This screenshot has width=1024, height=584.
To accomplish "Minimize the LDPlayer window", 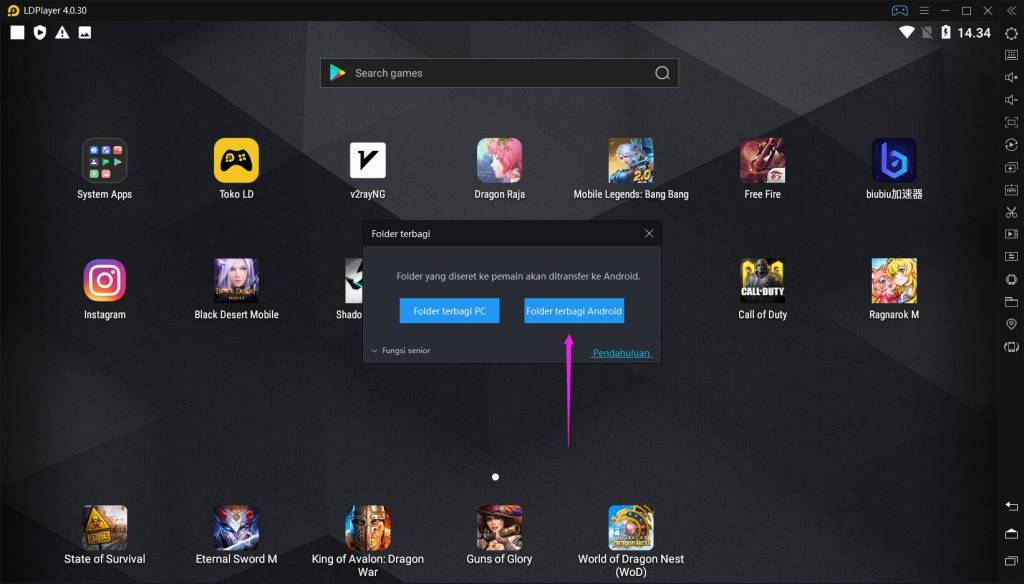I will point(945,10).
